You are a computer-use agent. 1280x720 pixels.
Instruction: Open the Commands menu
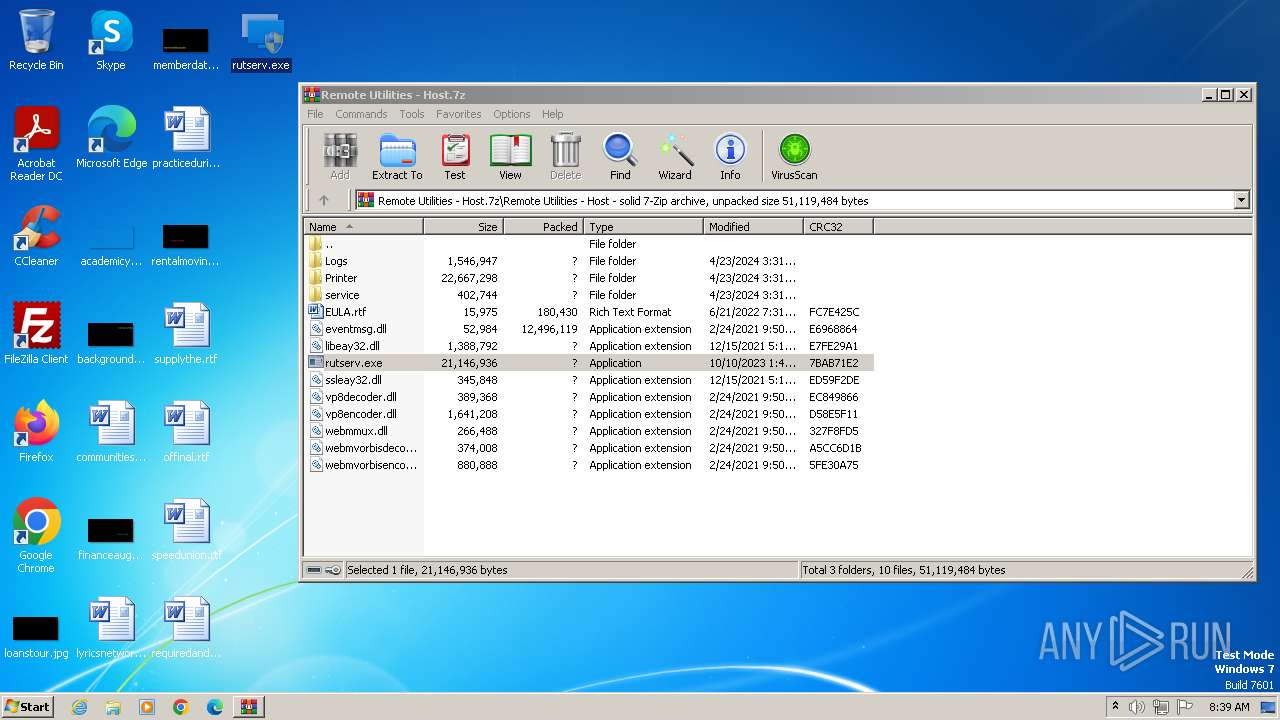[x=361, y=114]
